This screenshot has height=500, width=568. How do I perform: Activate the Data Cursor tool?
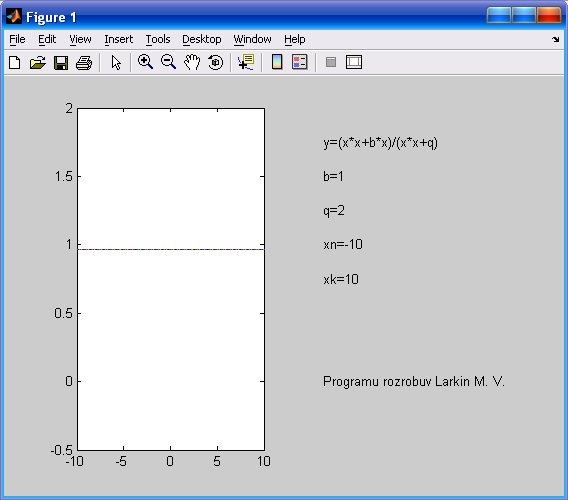tap(246, 62)
